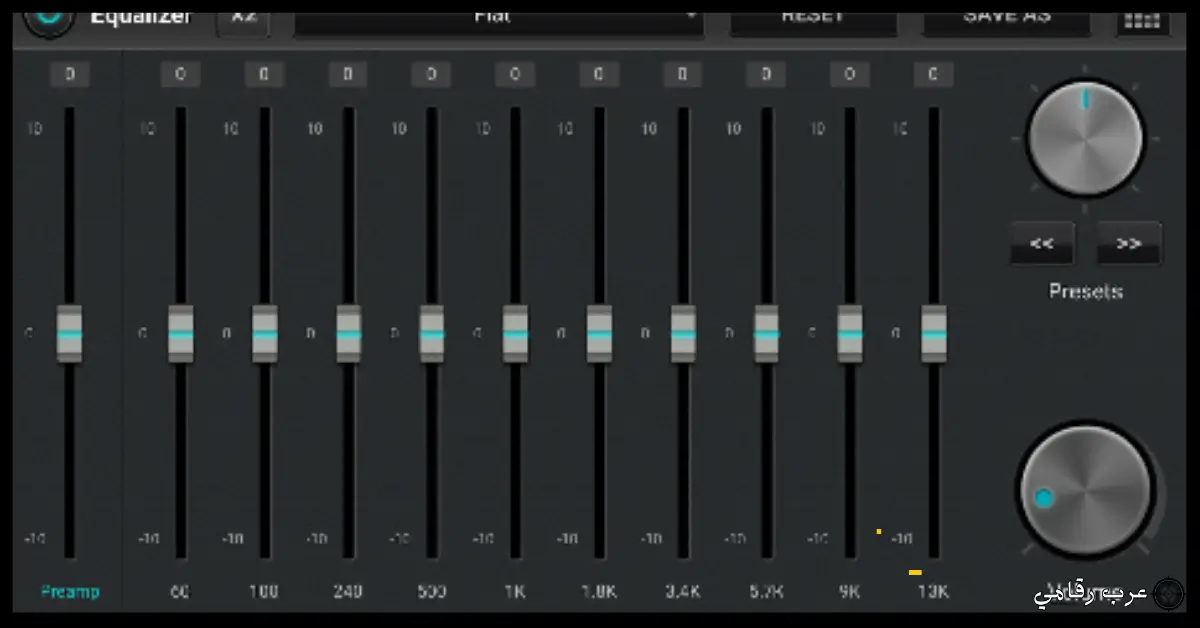Click the Presets label
This screenshot has height=628, width=1200.
tap(1084, 290)
